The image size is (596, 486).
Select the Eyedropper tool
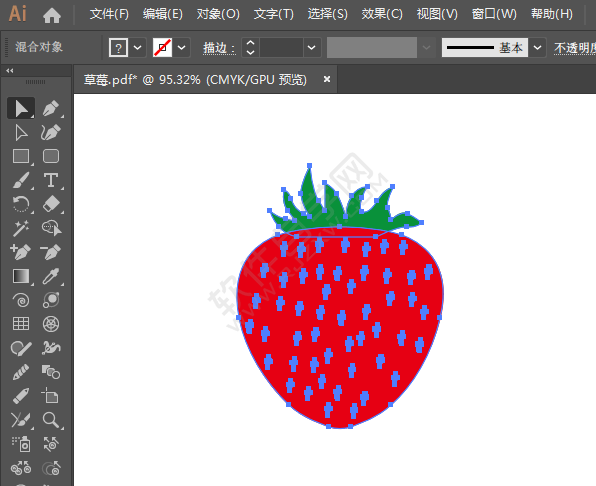click(51, 276)
